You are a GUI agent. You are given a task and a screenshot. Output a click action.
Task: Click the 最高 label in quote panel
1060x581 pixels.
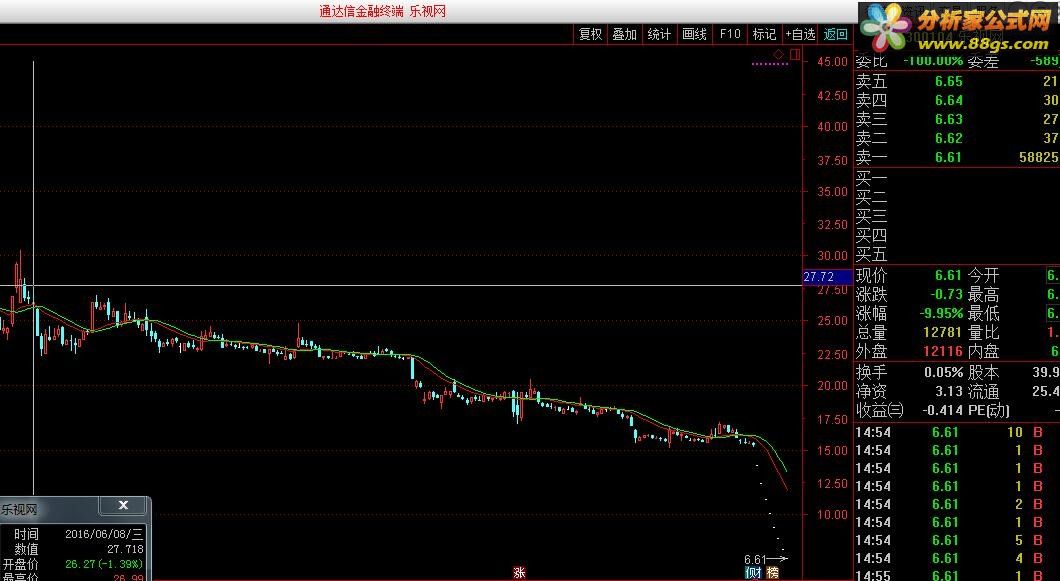(x=984, y=294)
